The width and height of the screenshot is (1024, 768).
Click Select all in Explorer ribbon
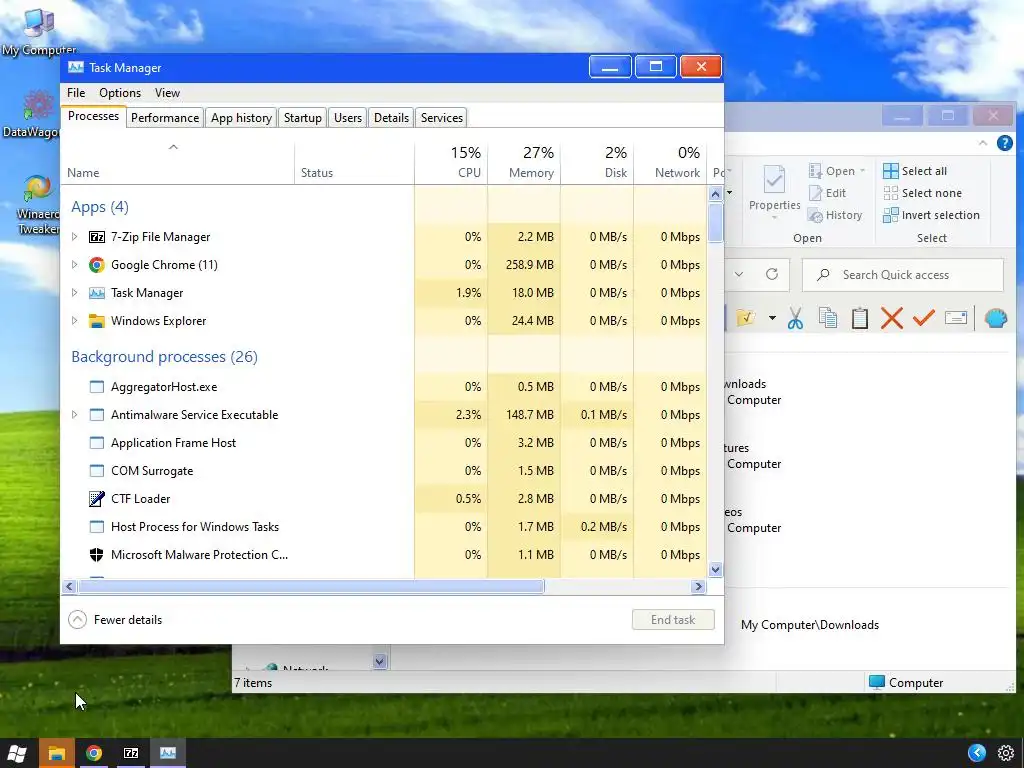pos(915,171)
